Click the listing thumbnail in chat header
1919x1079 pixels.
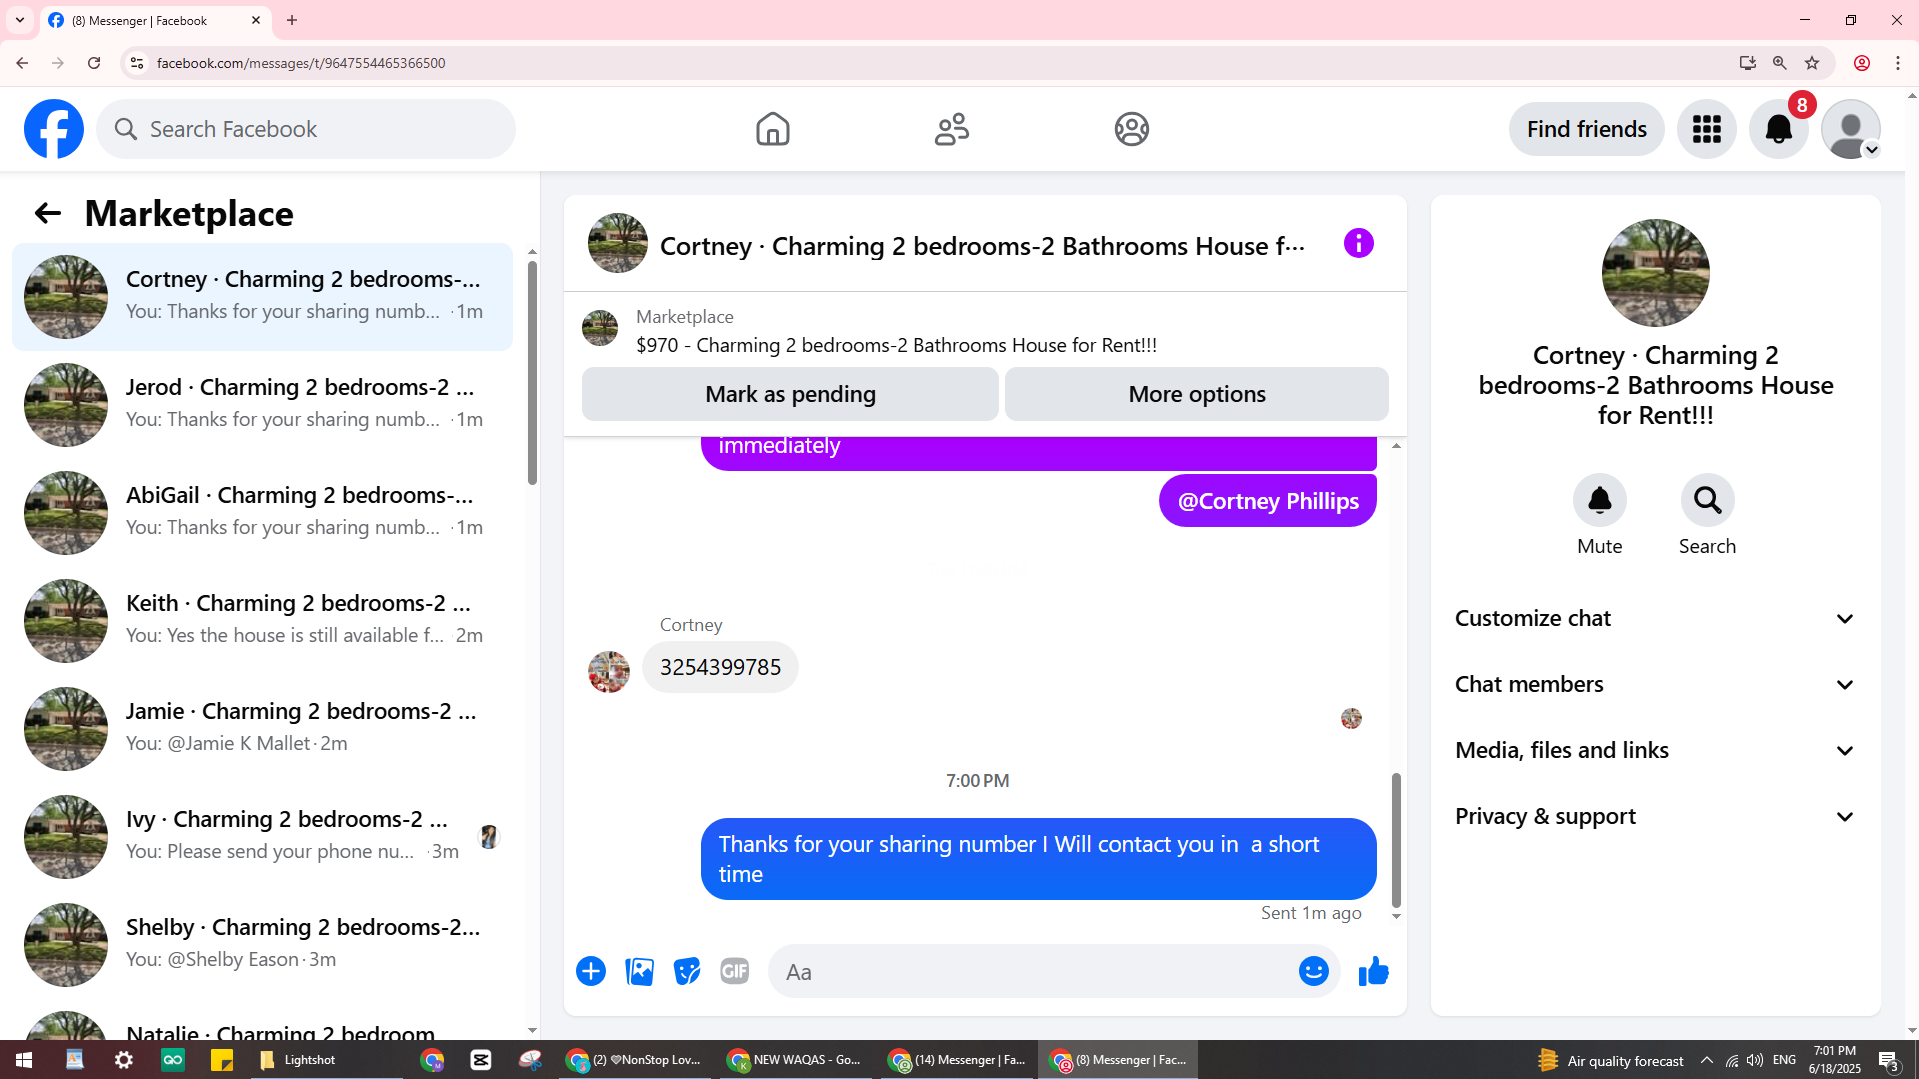(x=618, y=243)
